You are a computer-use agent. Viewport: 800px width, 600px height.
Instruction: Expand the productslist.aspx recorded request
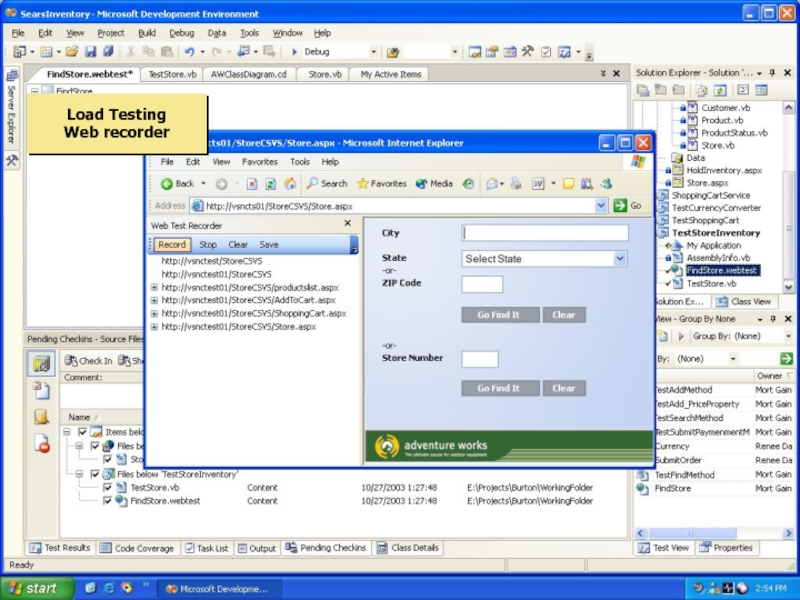click(x=154, y=287)
